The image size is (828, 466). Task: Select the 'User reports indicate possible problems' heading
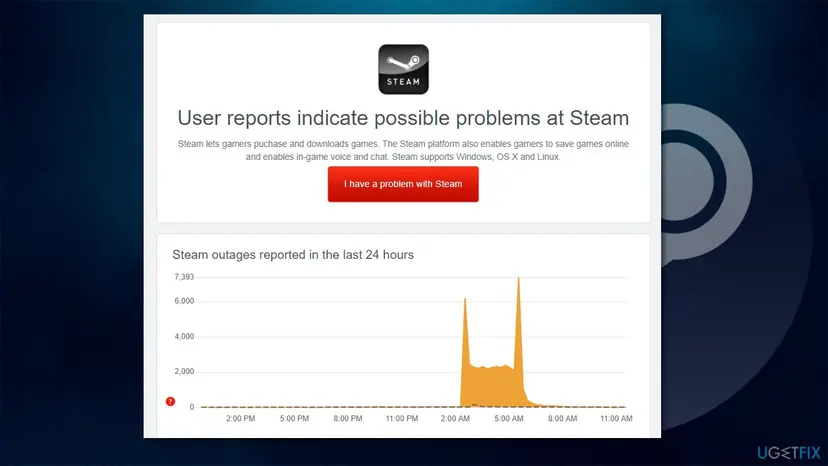[x=403, y=118]
